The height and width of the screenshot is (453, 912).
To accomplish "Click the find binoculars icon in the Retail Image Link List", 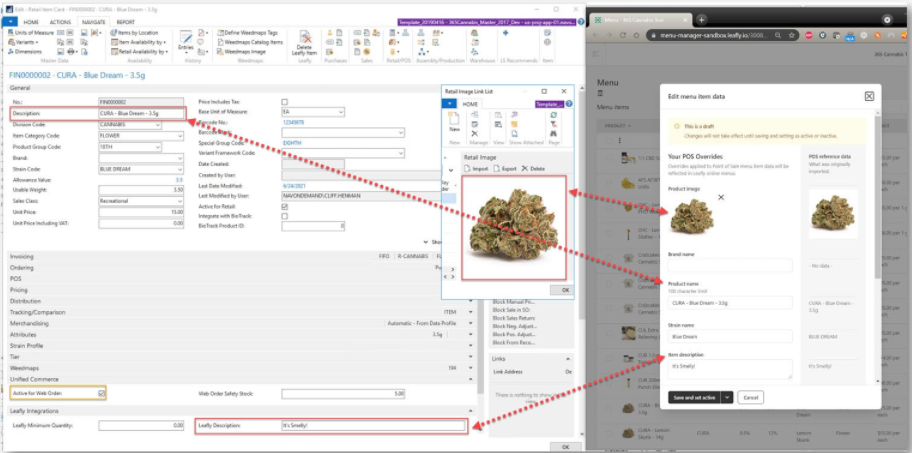I will pyautogui.click(x=554, y=133).
